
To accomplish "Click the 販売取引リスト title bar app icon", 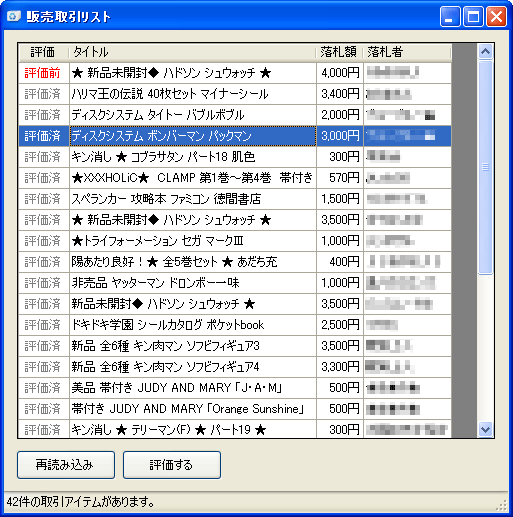I will pyautogui.click(x=14, y=16).
